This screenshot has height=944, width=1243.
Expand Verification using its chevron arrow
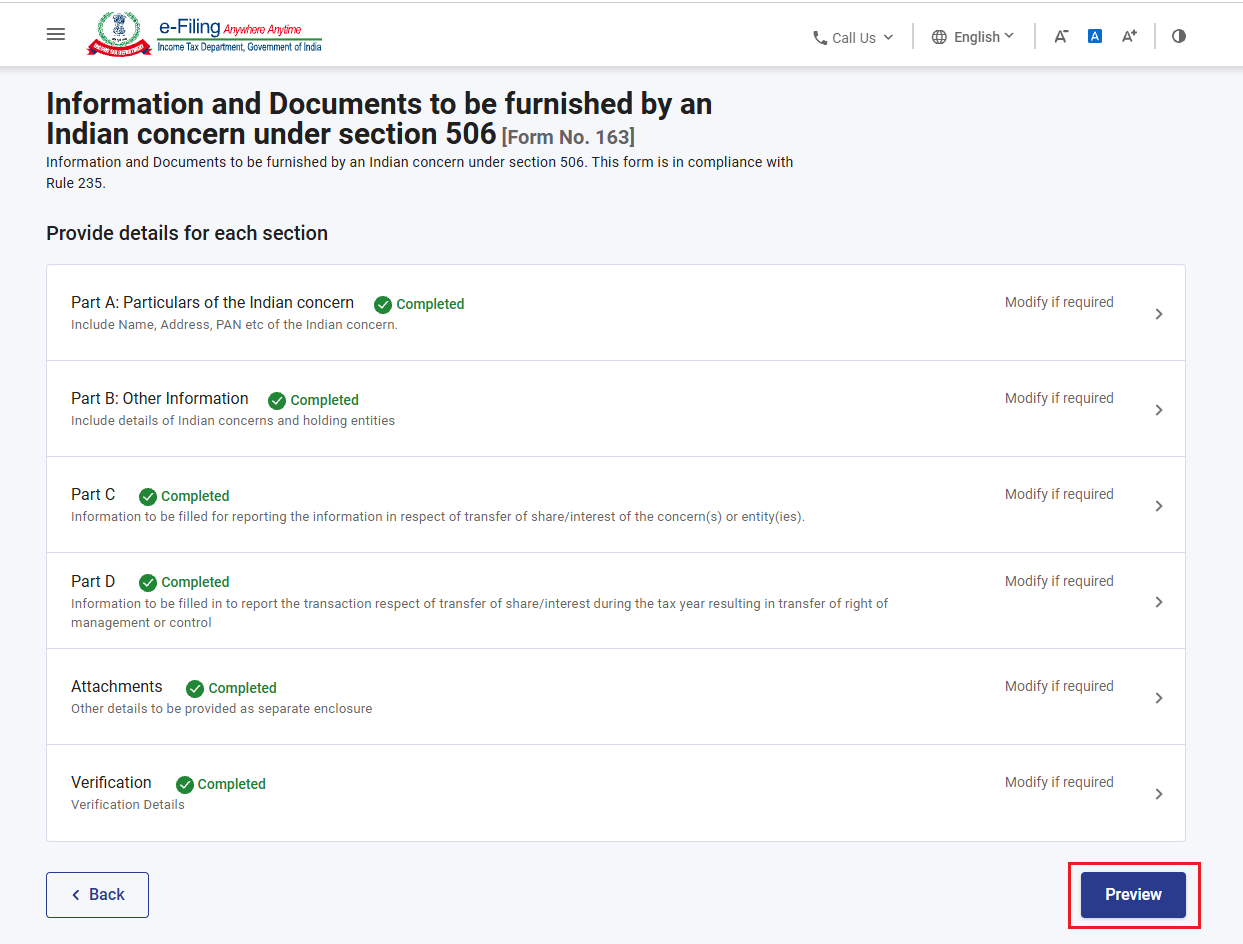(x=1159, y=794)
